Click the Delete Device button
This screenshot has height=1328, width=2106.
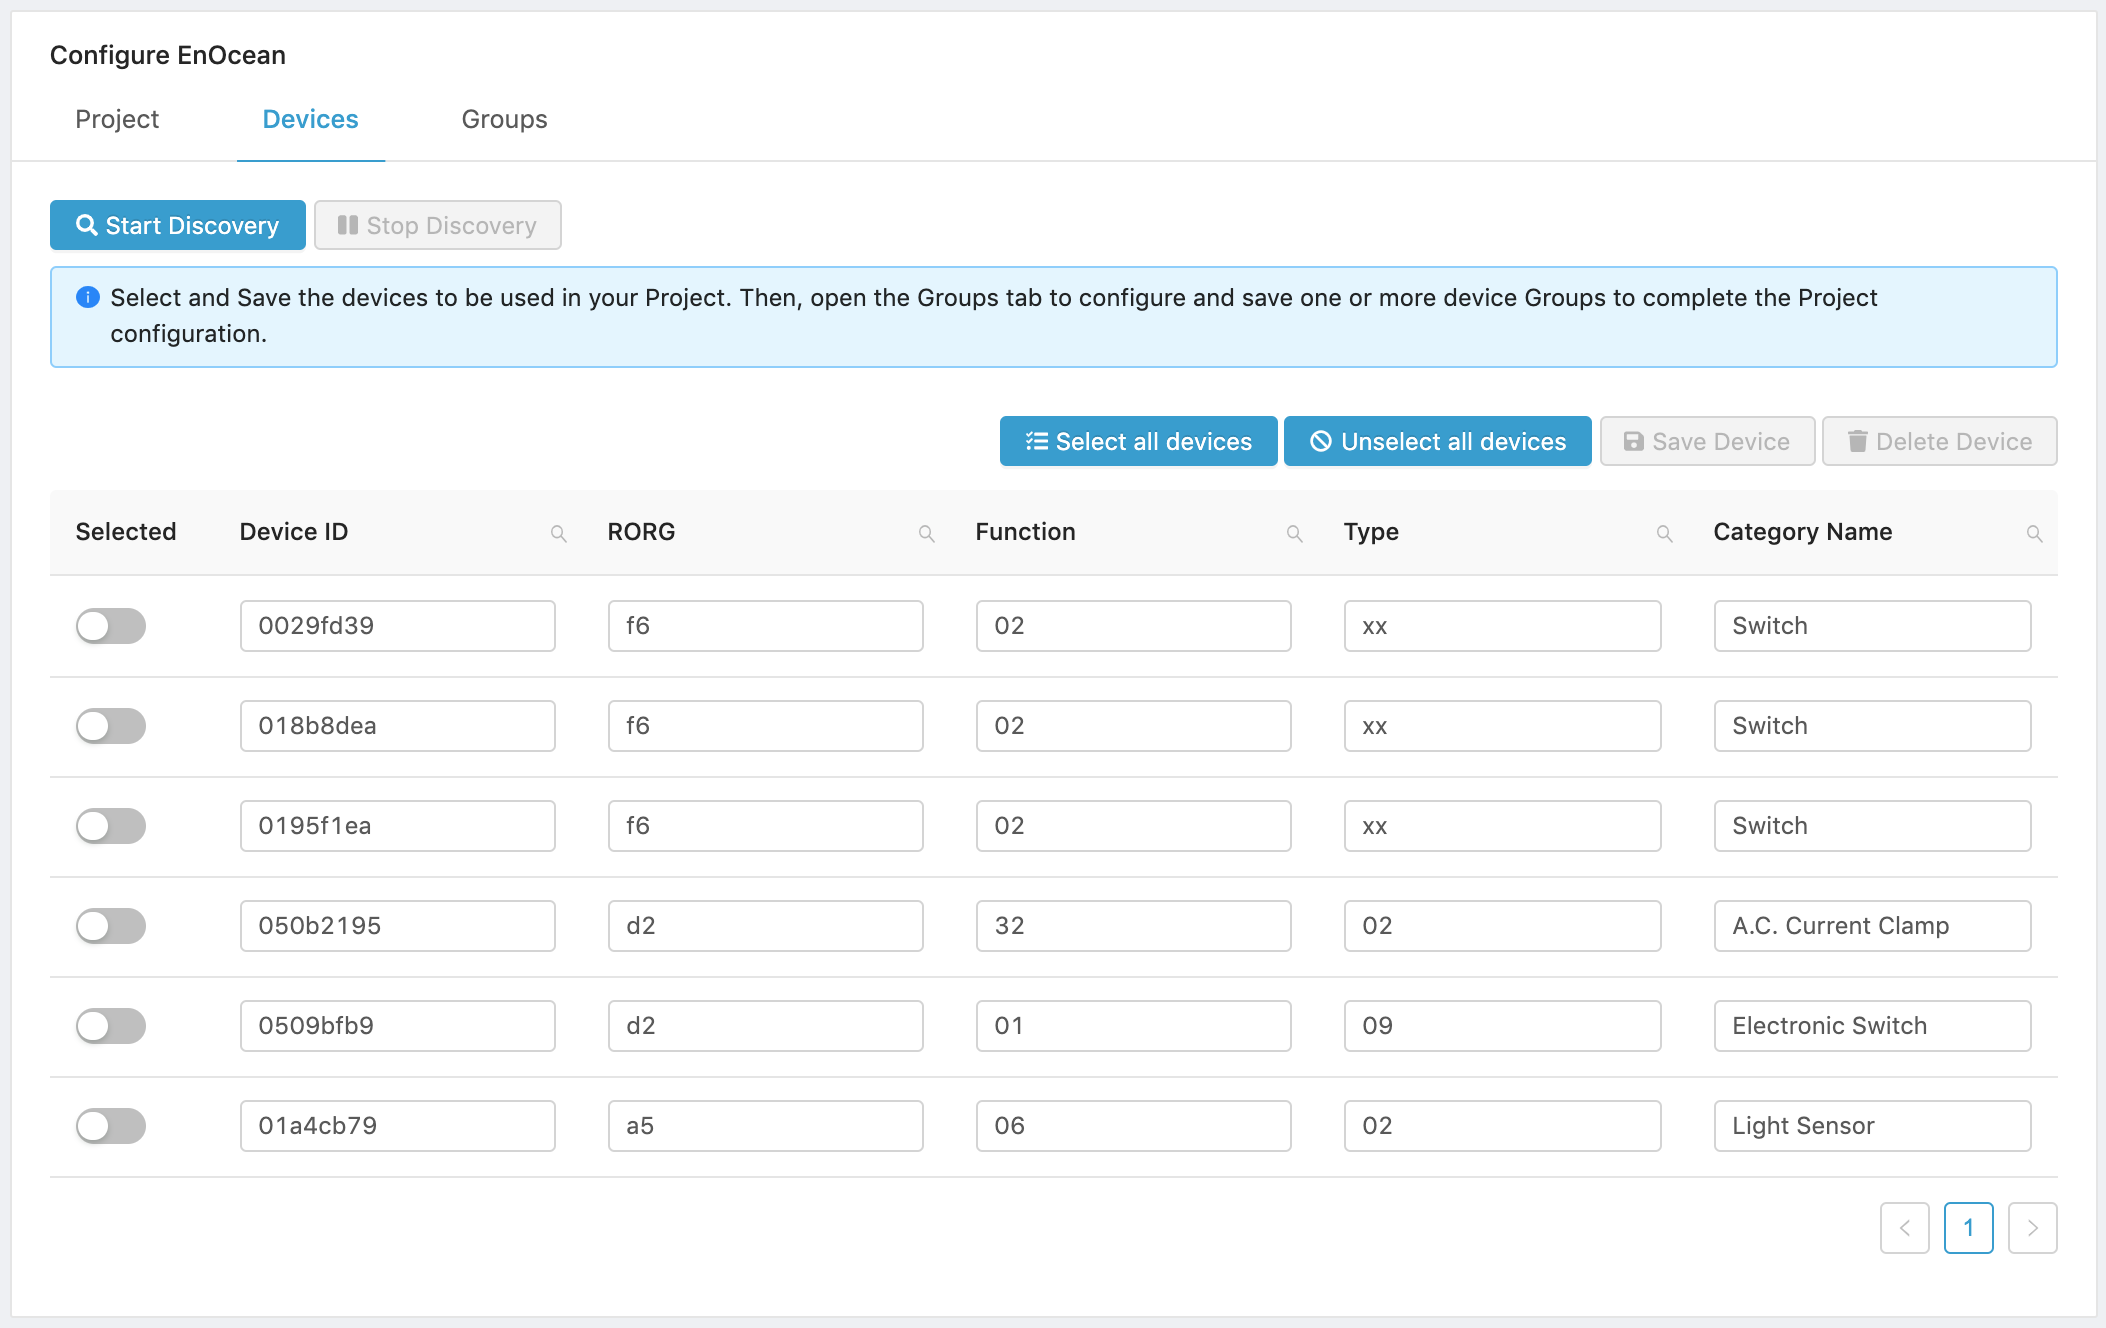1940,441
